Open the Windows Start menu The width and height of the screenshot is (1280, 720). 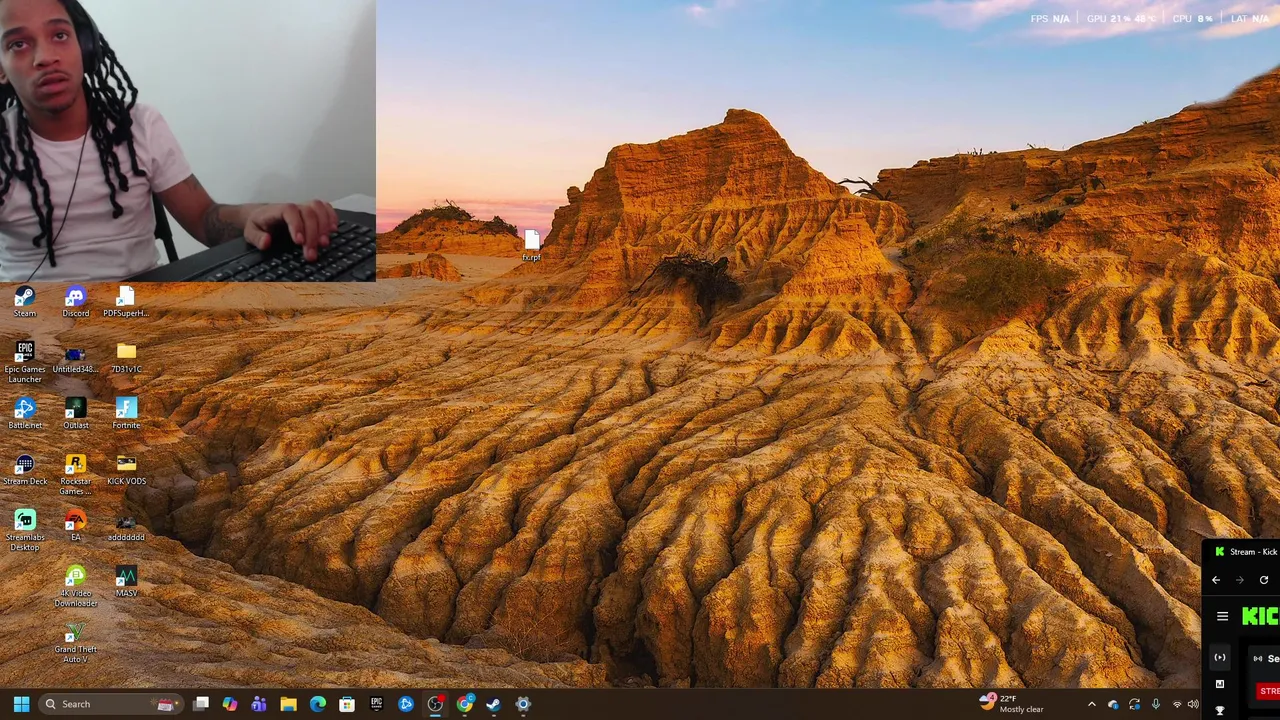[21, 704]
